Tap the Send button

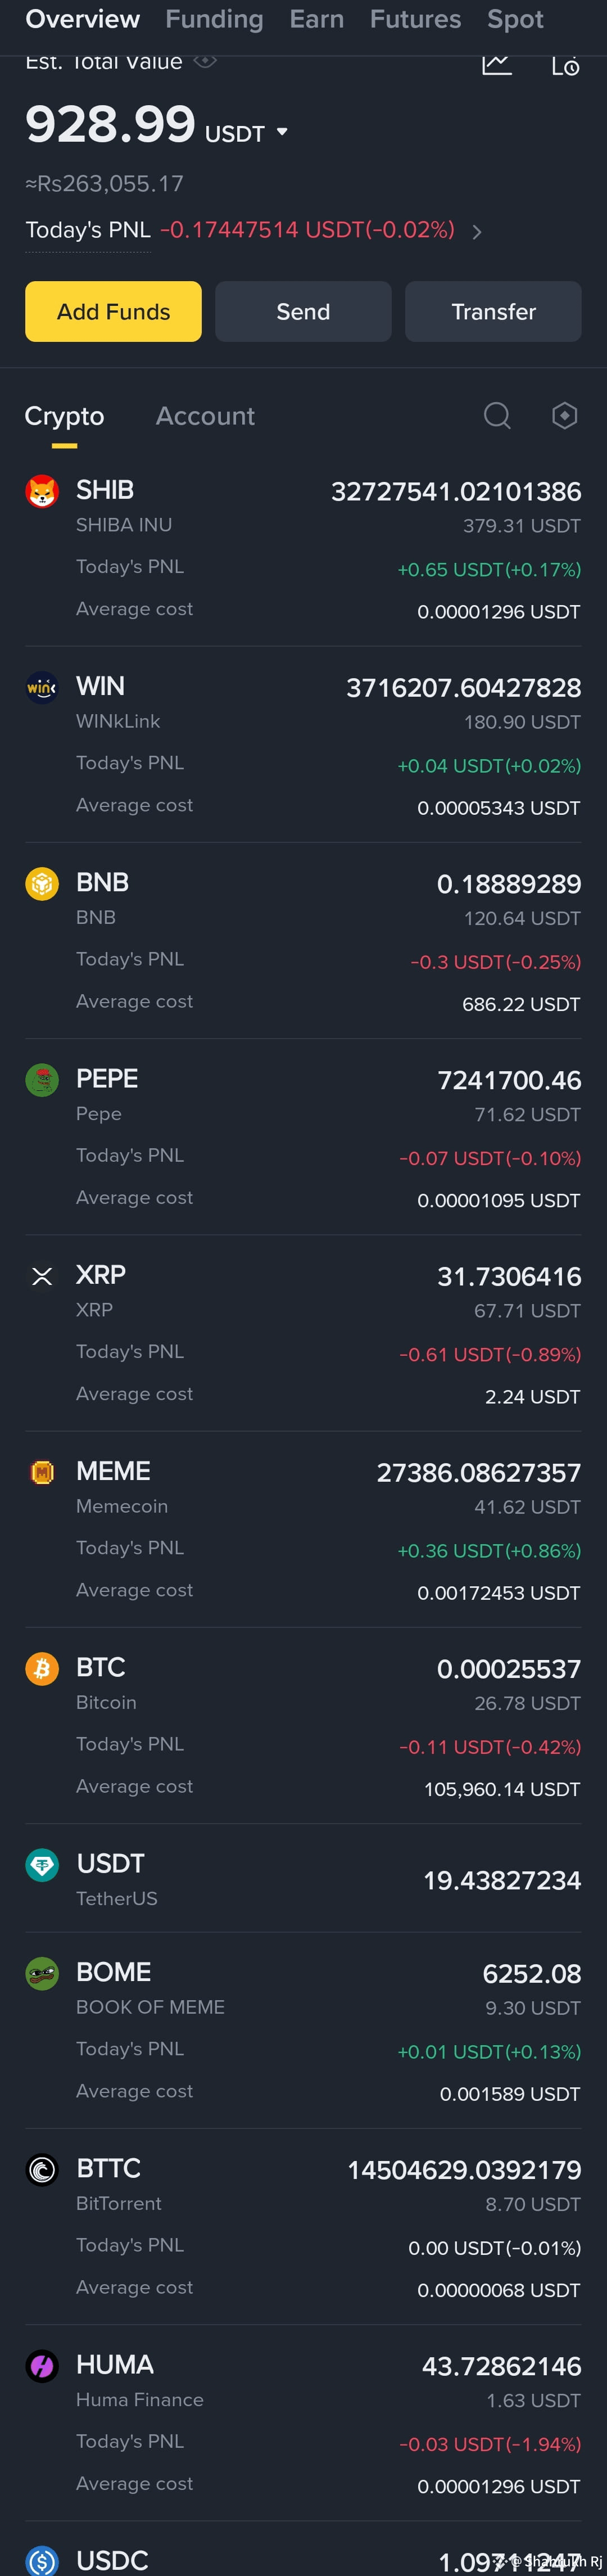point(303,311)
